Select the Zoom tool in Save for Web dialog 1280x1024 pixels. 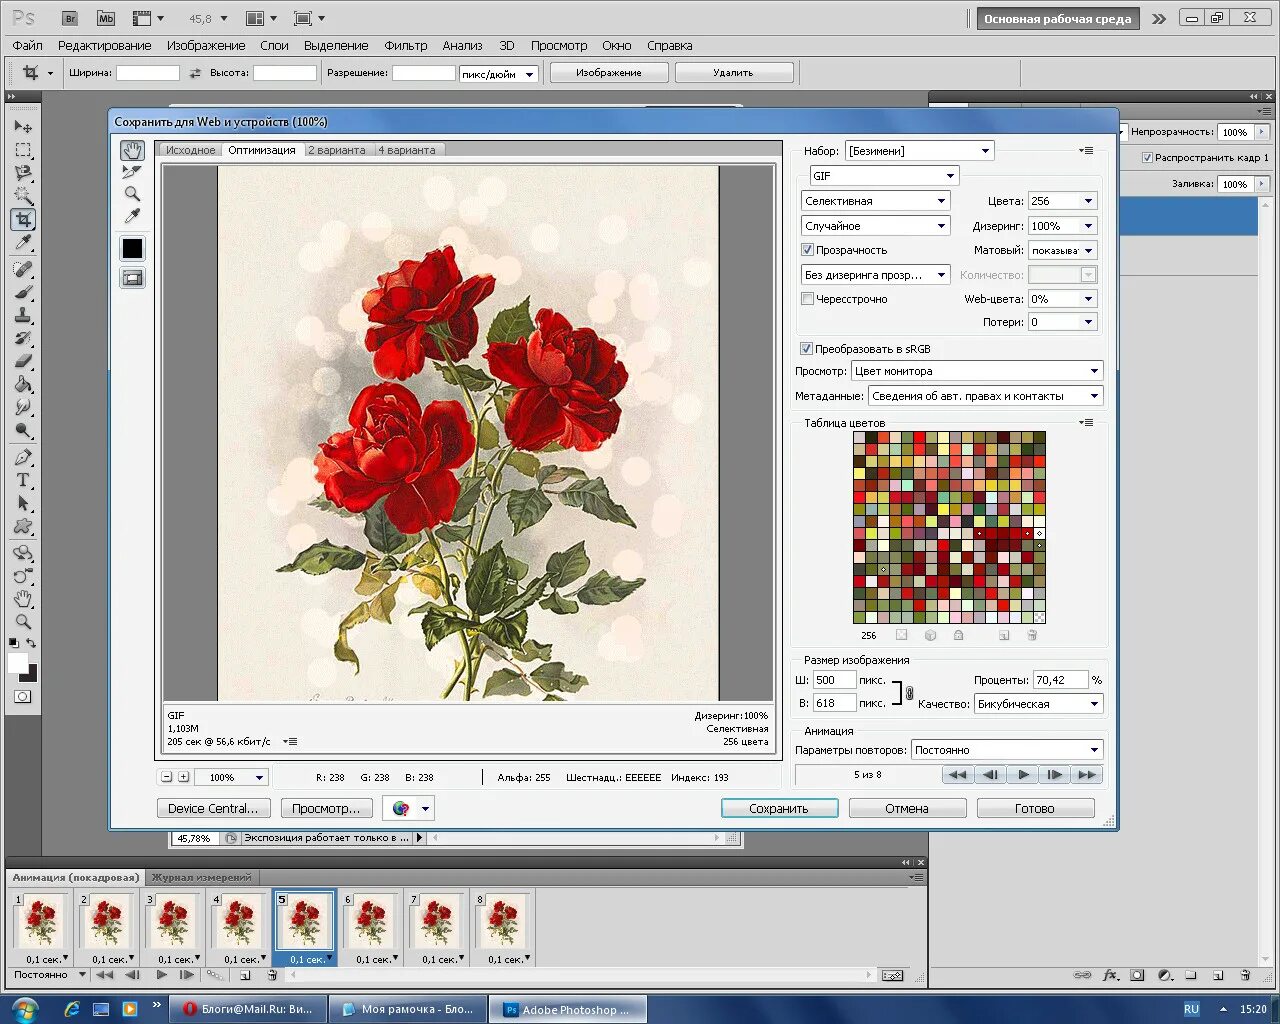(132, 194)
